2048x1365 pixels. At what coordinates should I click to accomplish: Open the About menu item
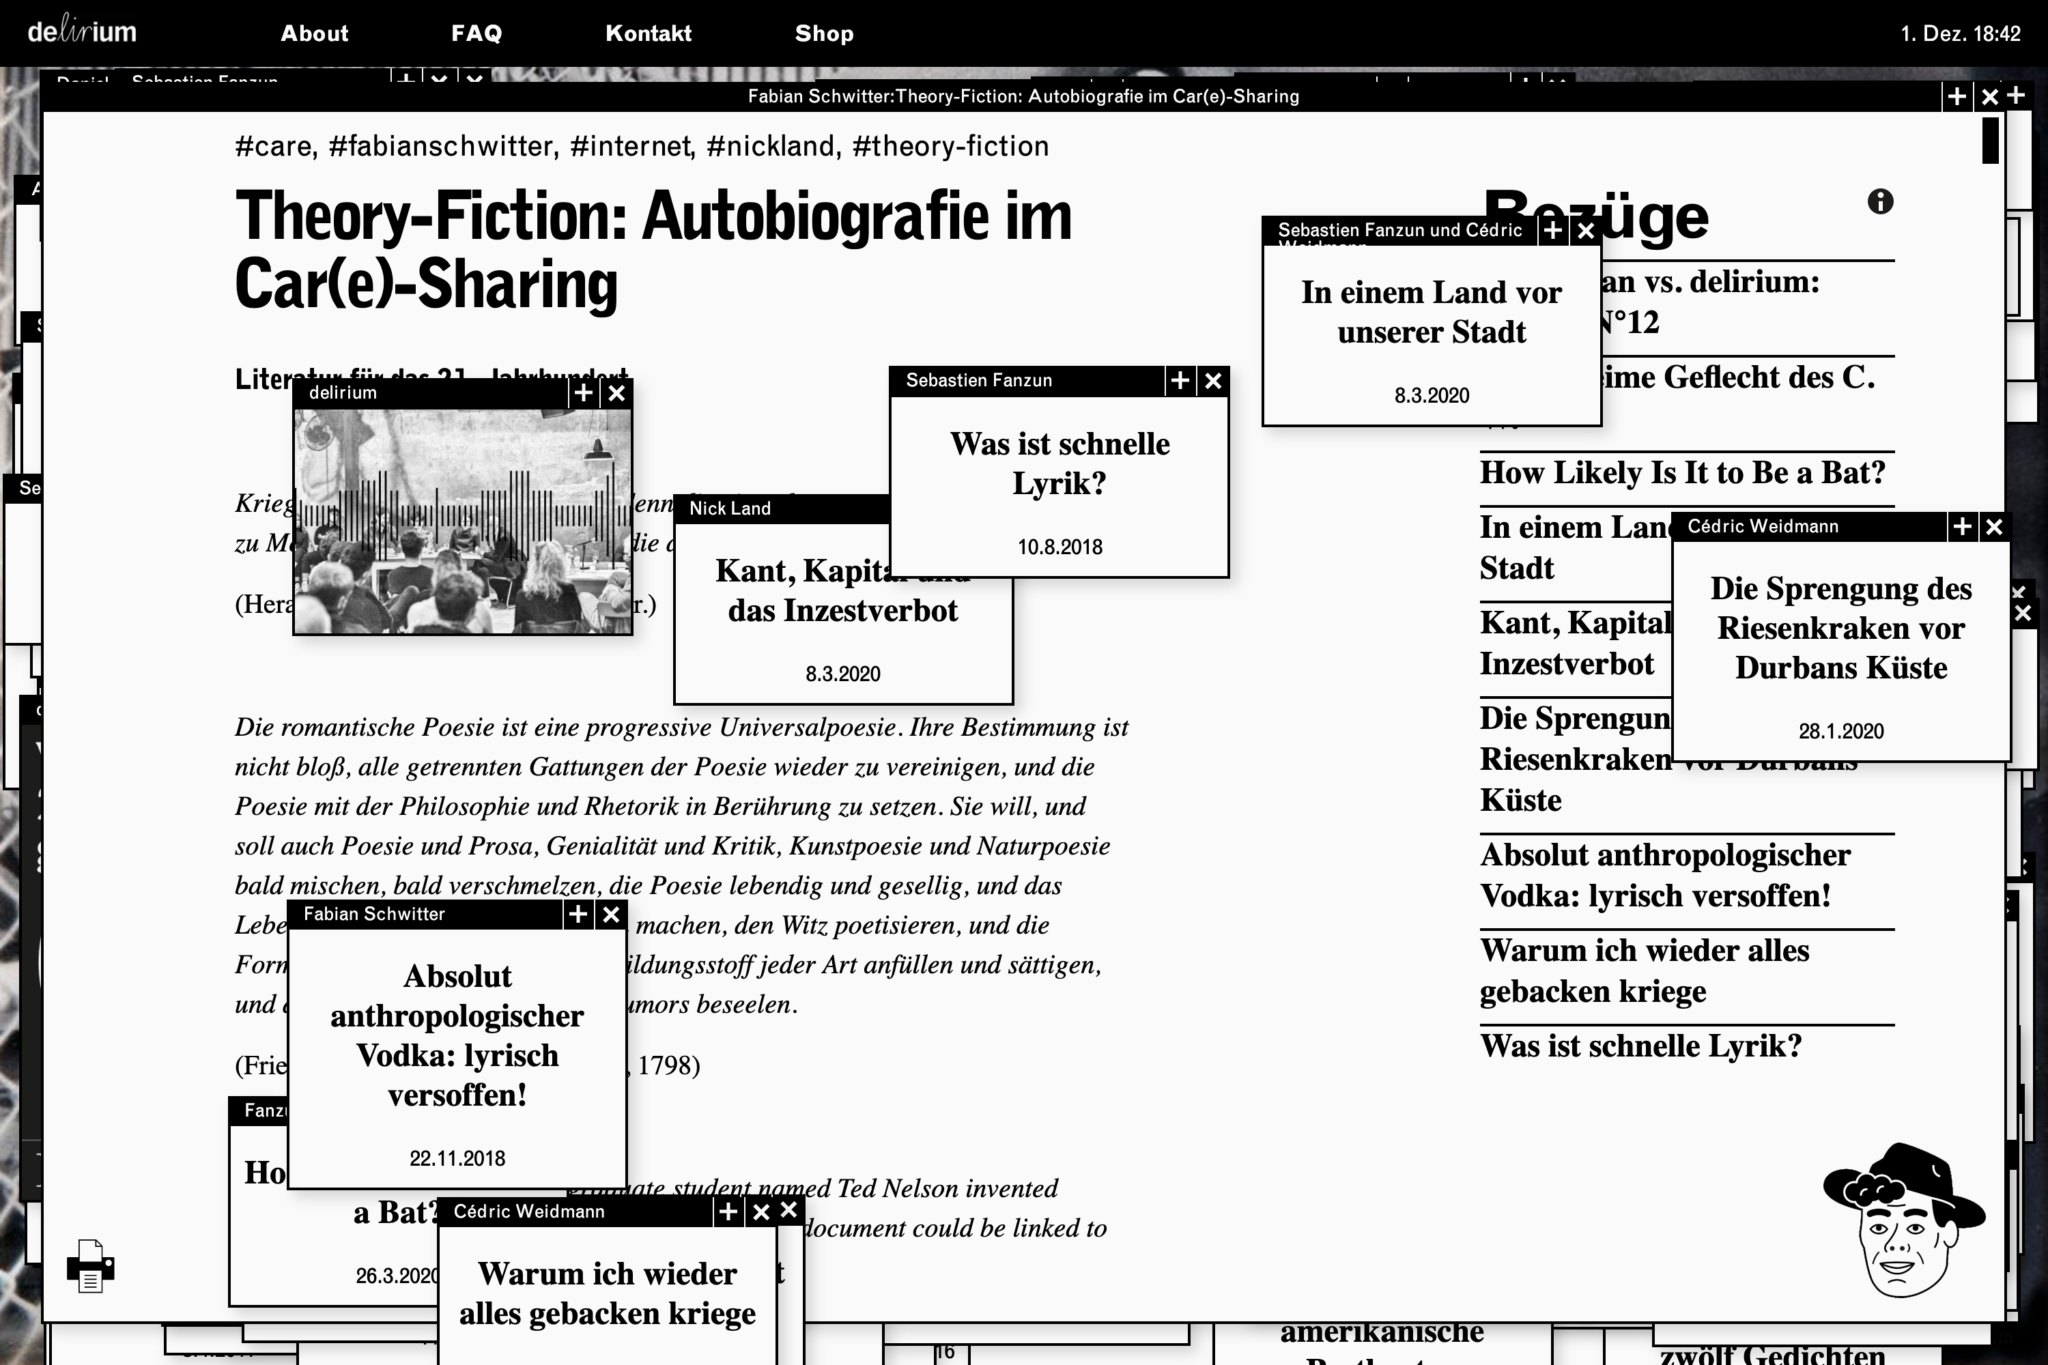point(314,33)
